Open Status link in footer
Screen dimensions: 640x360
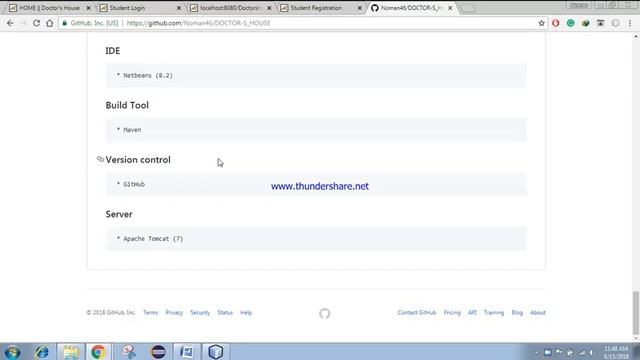[225, 313]
